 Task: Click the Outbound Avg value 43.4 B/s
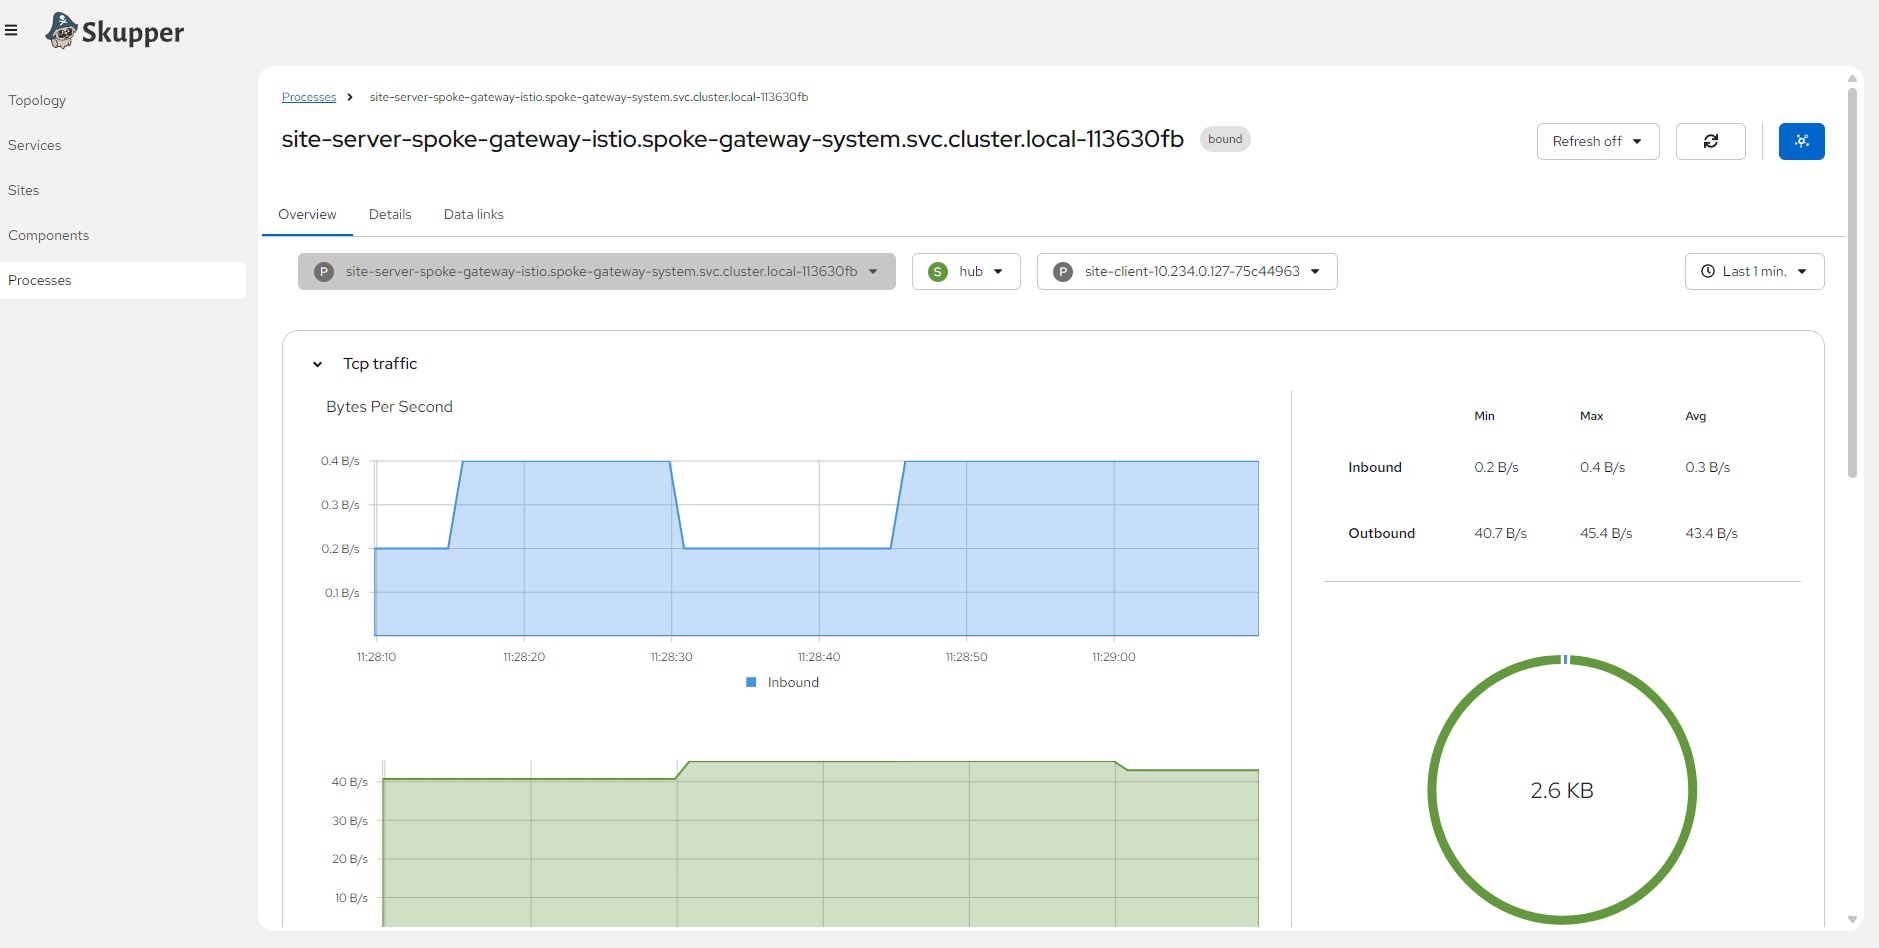(x=1711, y=533)
